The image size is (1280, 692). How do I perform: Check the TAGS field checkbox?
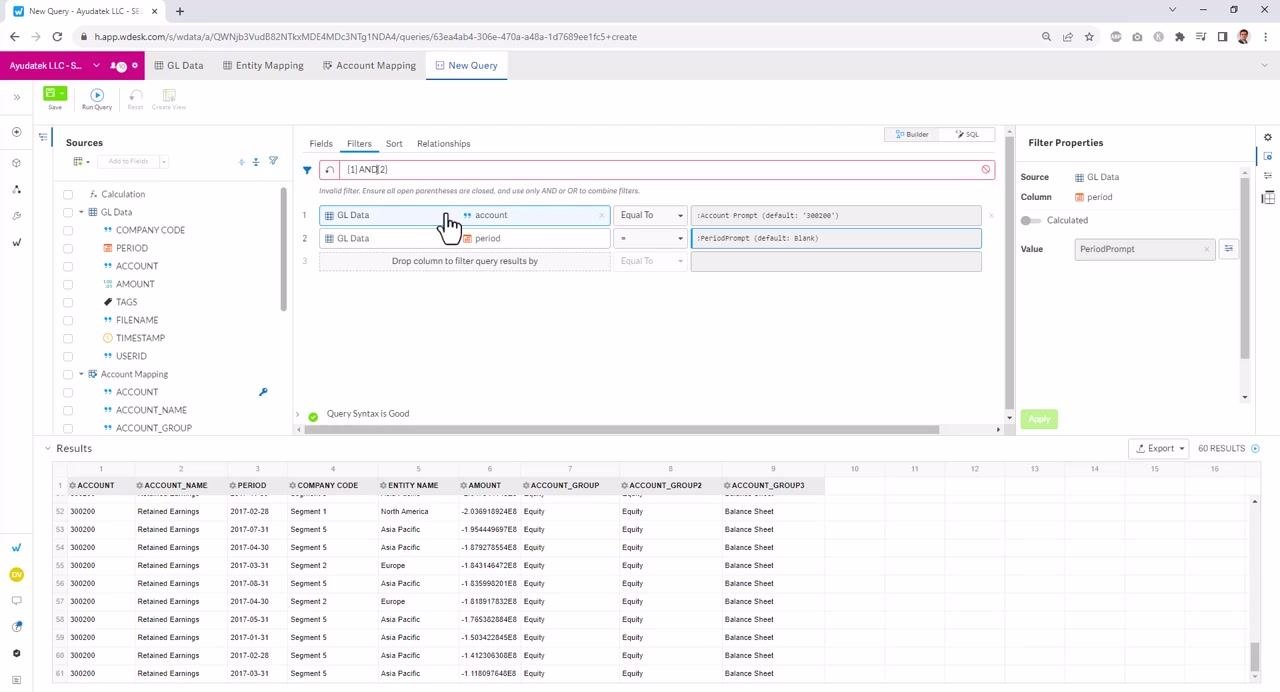tap(68, 302)
